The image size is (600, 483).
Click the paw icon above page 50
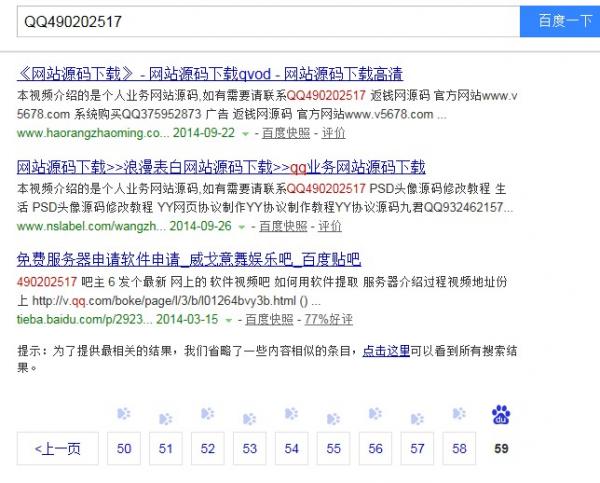coord(124,414)
